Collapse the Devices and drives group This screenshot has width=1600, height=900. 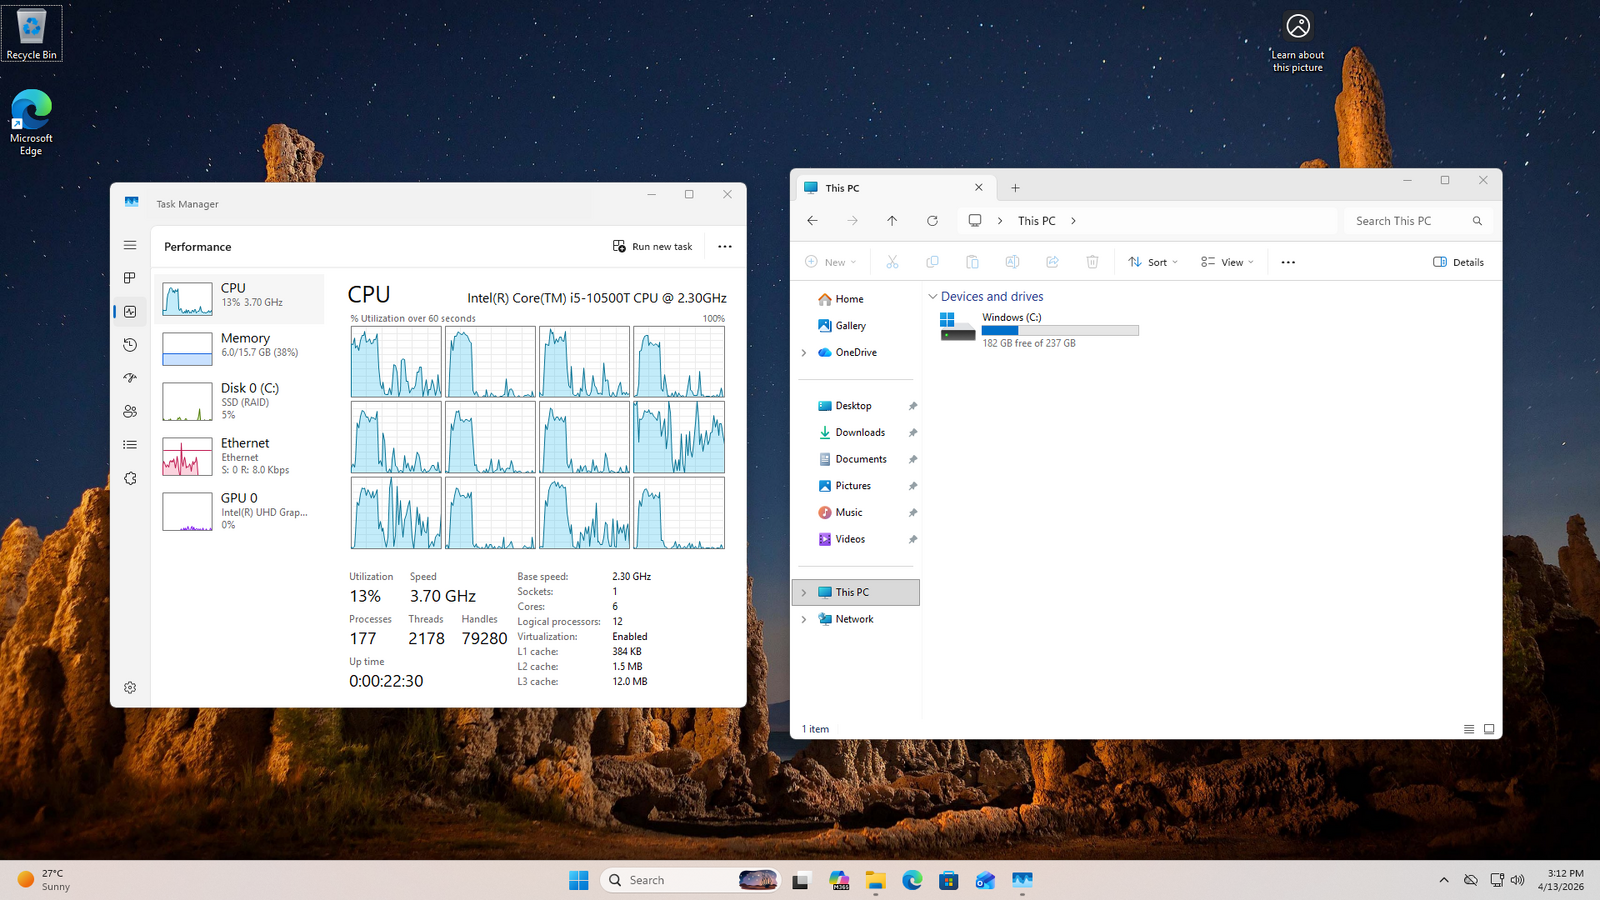[933, 297]
